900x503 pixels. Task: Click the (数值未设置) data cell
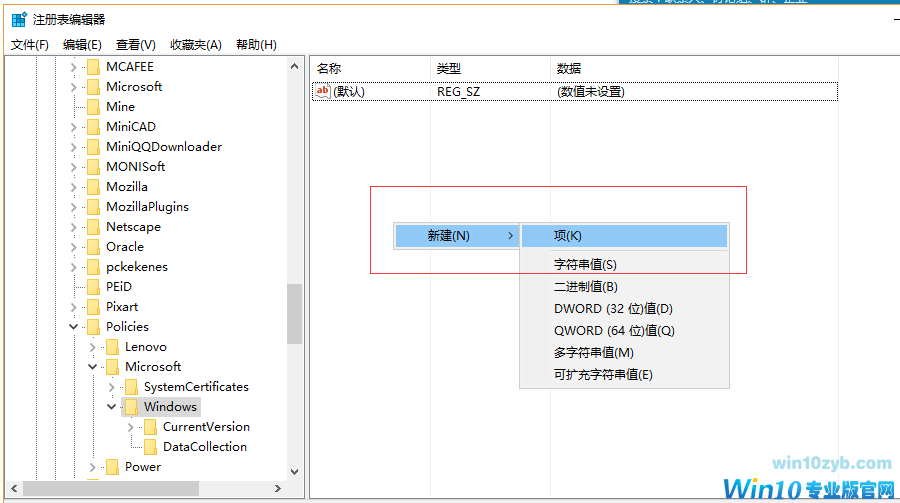pos(591,92)
